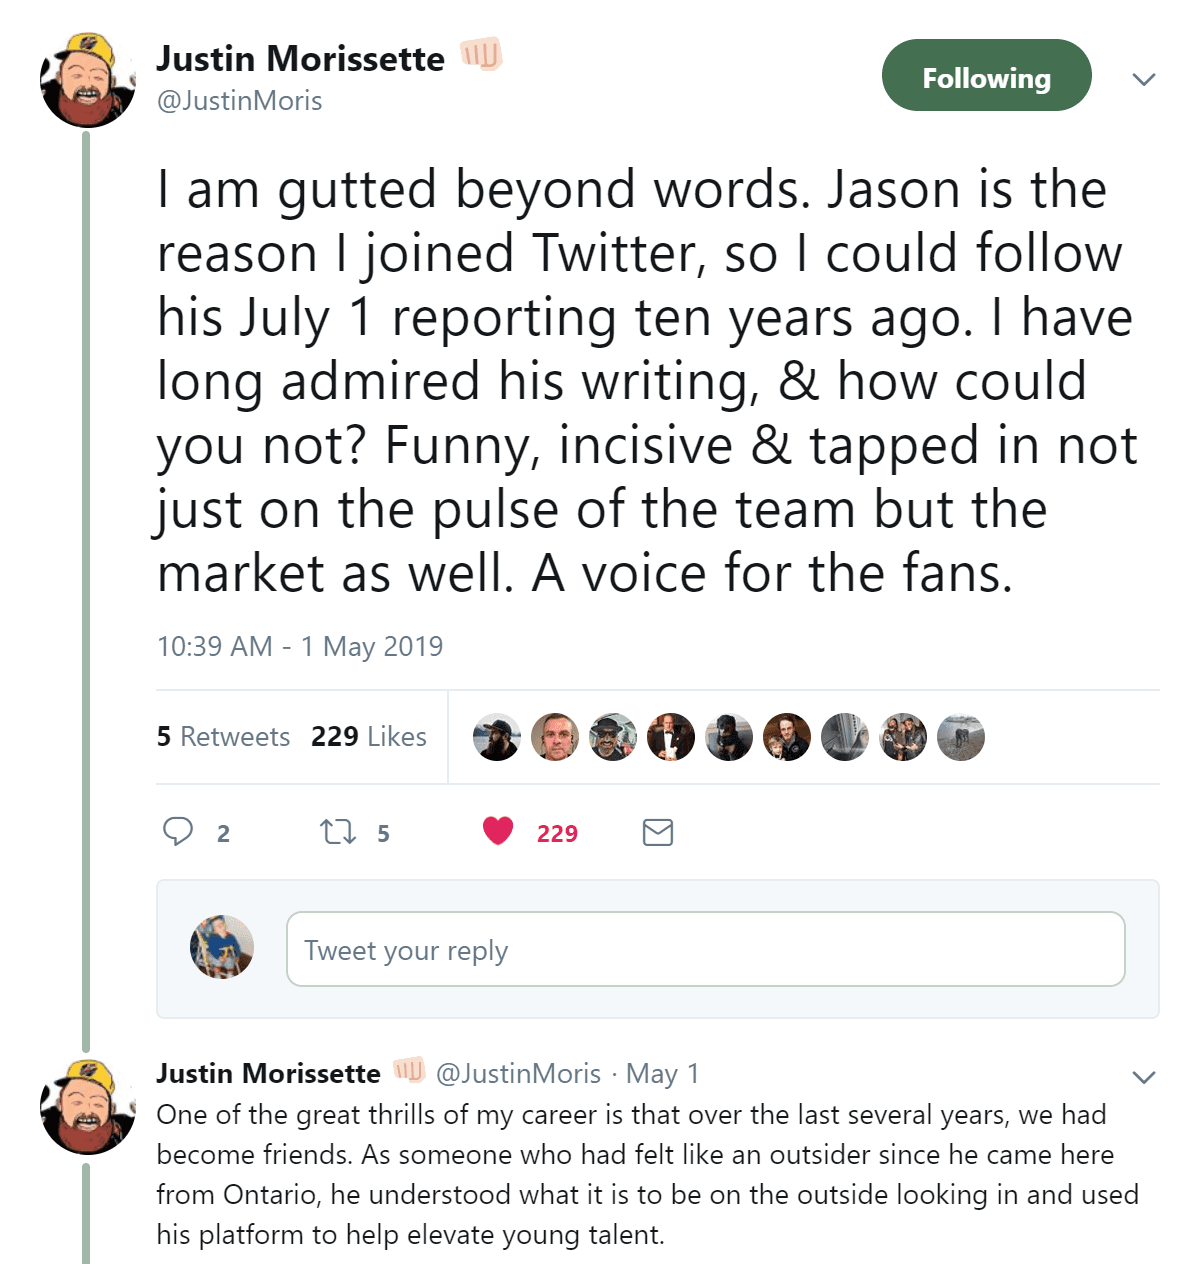Screen dimensions: 1188x1264
Task: Open Justin Morissette's profile avatar at top
Action: click(88, 80)
